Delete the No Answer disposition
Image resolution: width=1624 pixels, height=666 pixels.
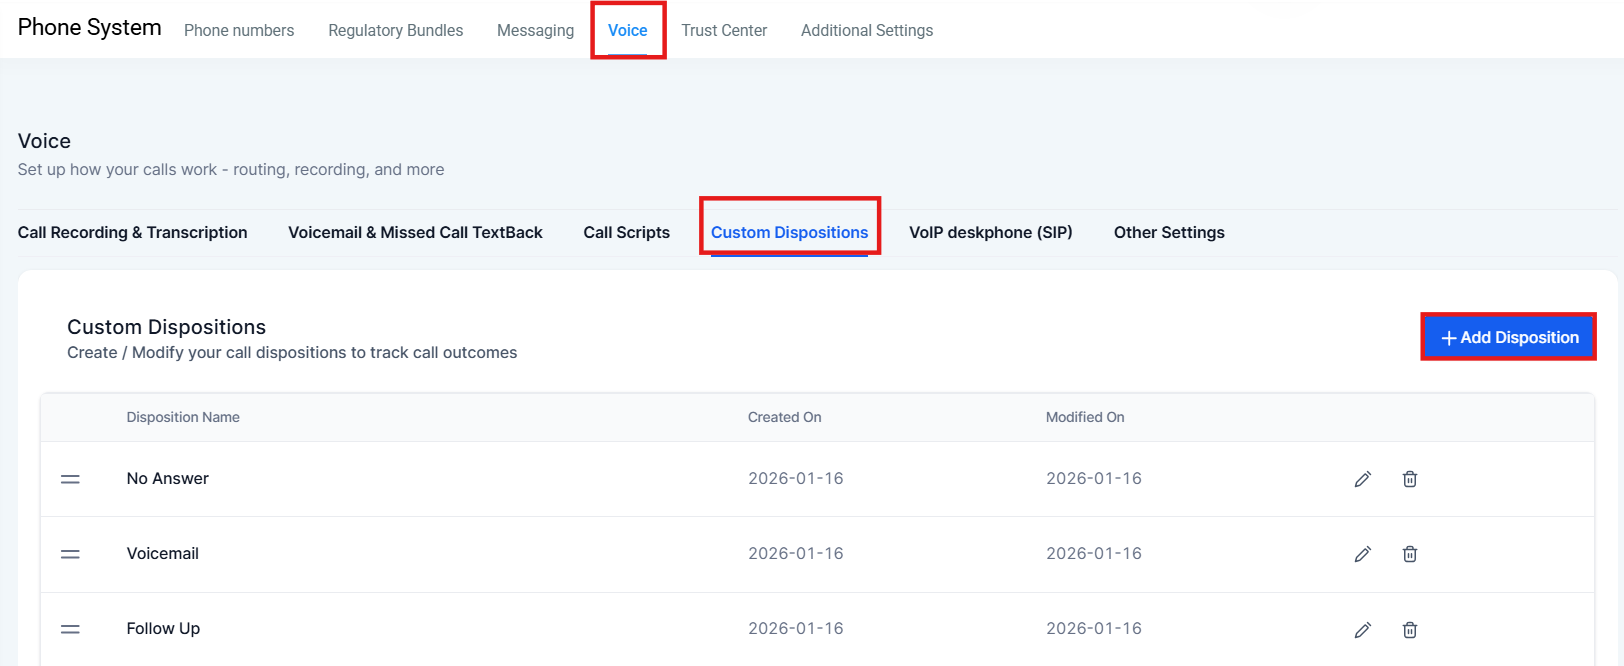pos(1409,479)
